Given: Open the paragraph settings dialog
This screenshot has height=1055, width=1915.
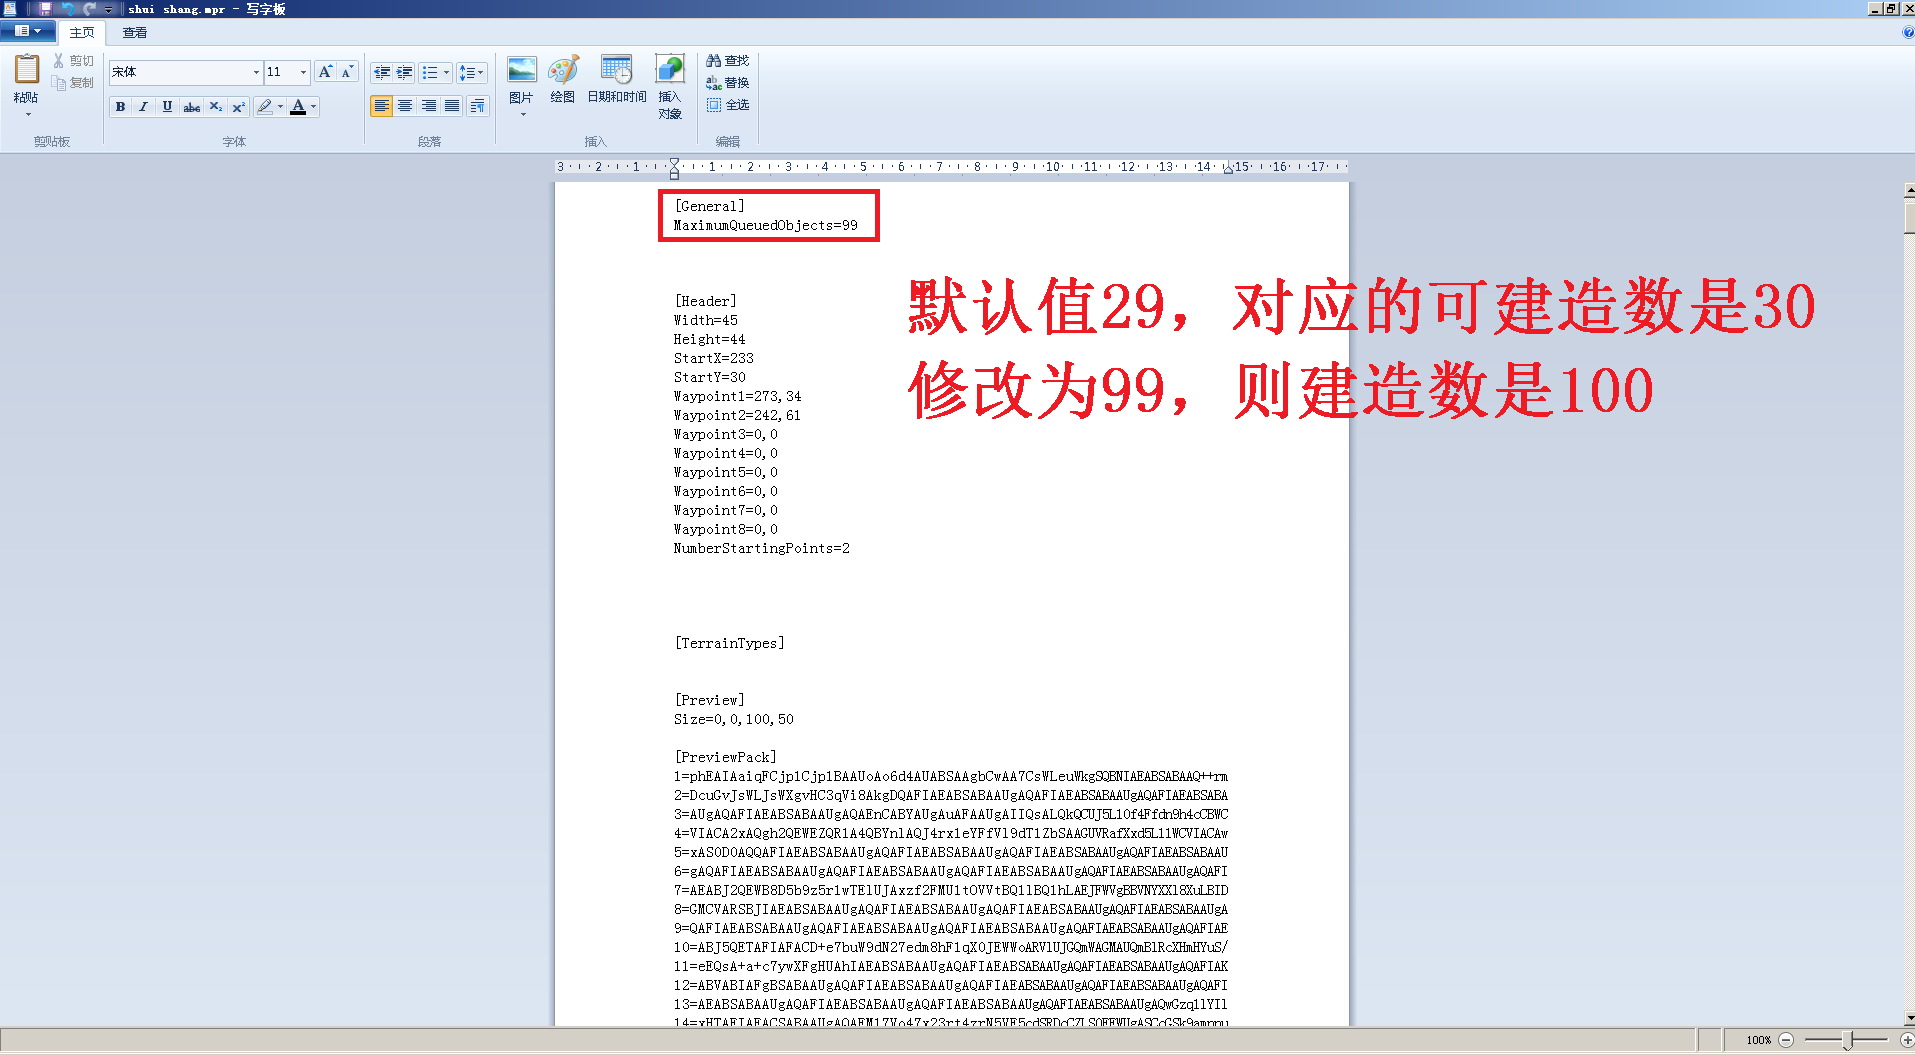Looking at the screenshot, I should pyautogui.click(x=478, y=106).
